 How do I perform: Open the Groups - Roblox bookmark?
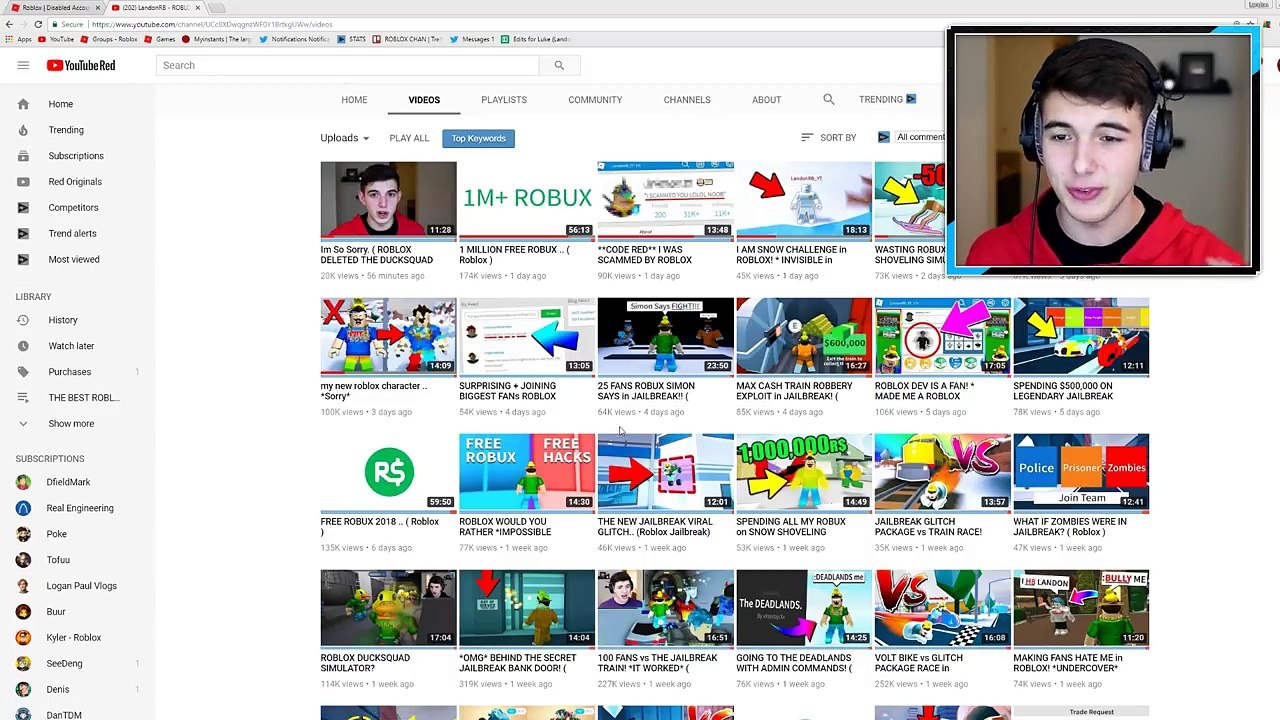pos(109,39)
